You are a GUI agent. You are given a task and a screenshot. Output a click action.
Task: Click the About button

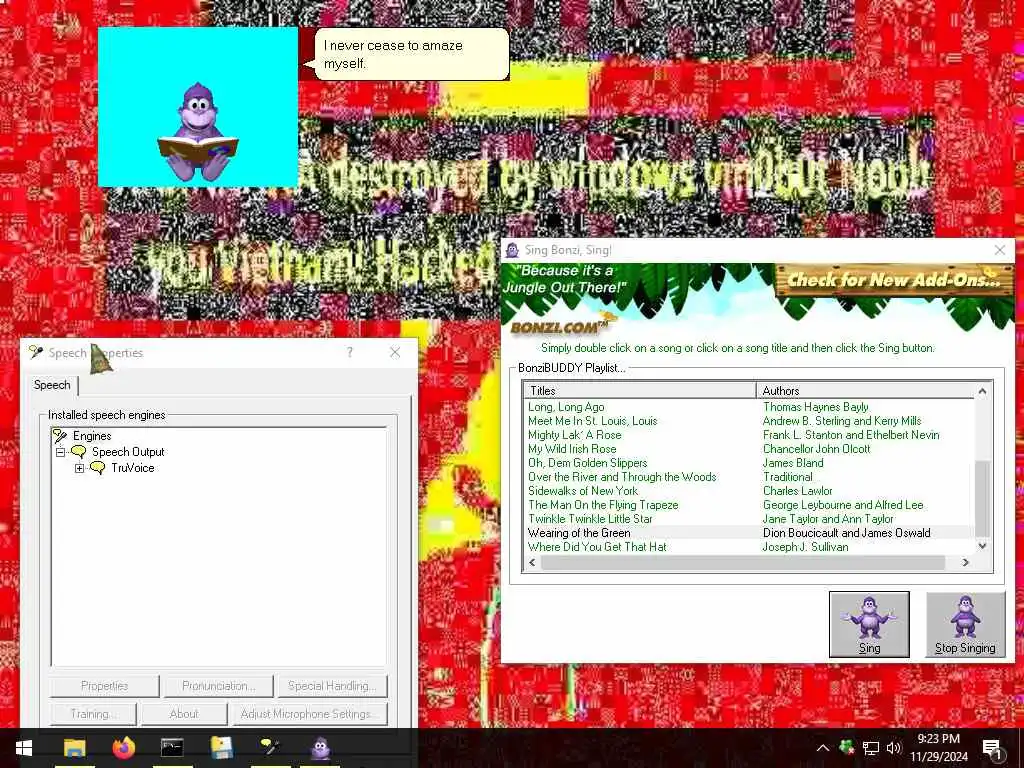184,714
